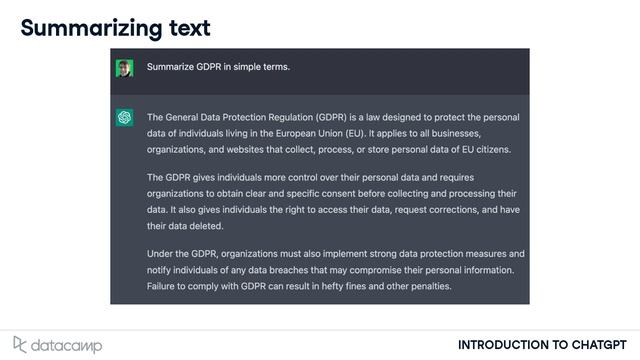Screen dimensions: 640x360
Task: Click the green ChatGPT logo icon
Action: 124,118
